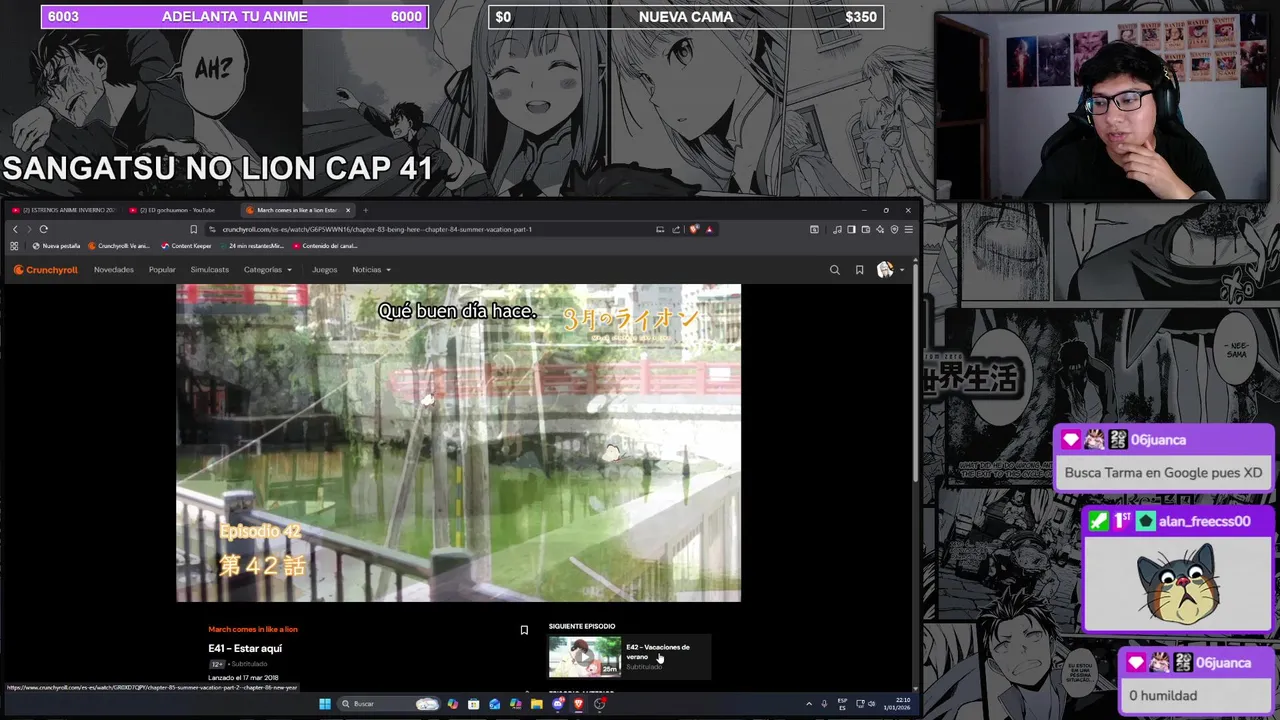
Task: Switch to ED gochuumon YouTube tab
Action: click(x=178, y=210)
